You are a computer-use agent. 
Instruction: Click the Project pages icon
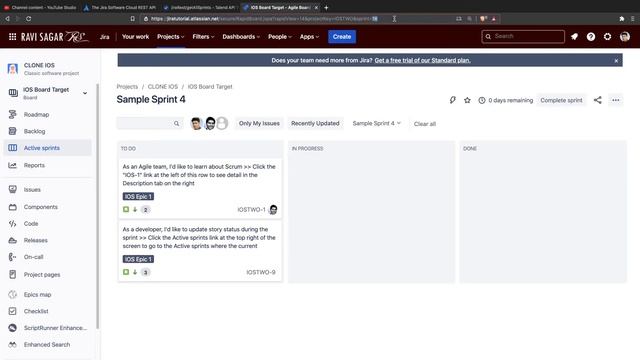13,275
